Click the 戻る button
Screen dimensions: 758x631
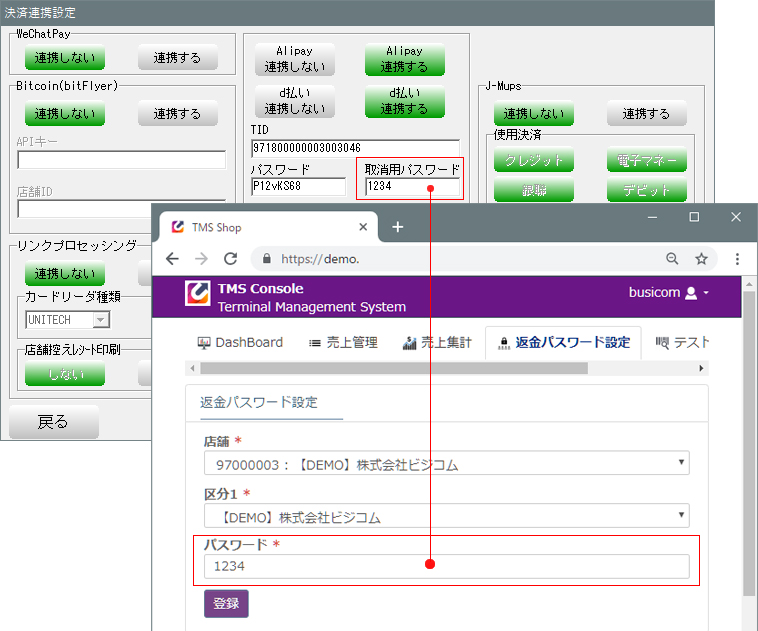pos(54,421)
